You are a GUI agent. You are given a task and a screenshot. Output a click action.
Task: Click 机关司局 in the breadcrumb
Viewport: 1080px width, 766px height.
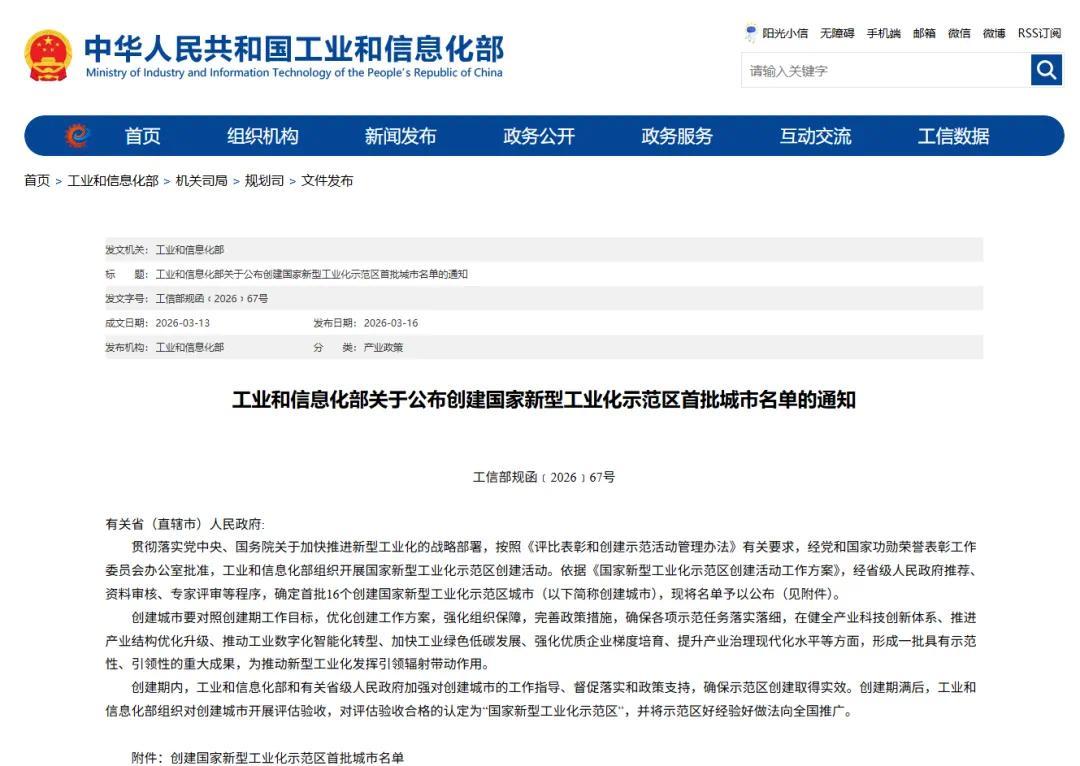pos(202,180)
